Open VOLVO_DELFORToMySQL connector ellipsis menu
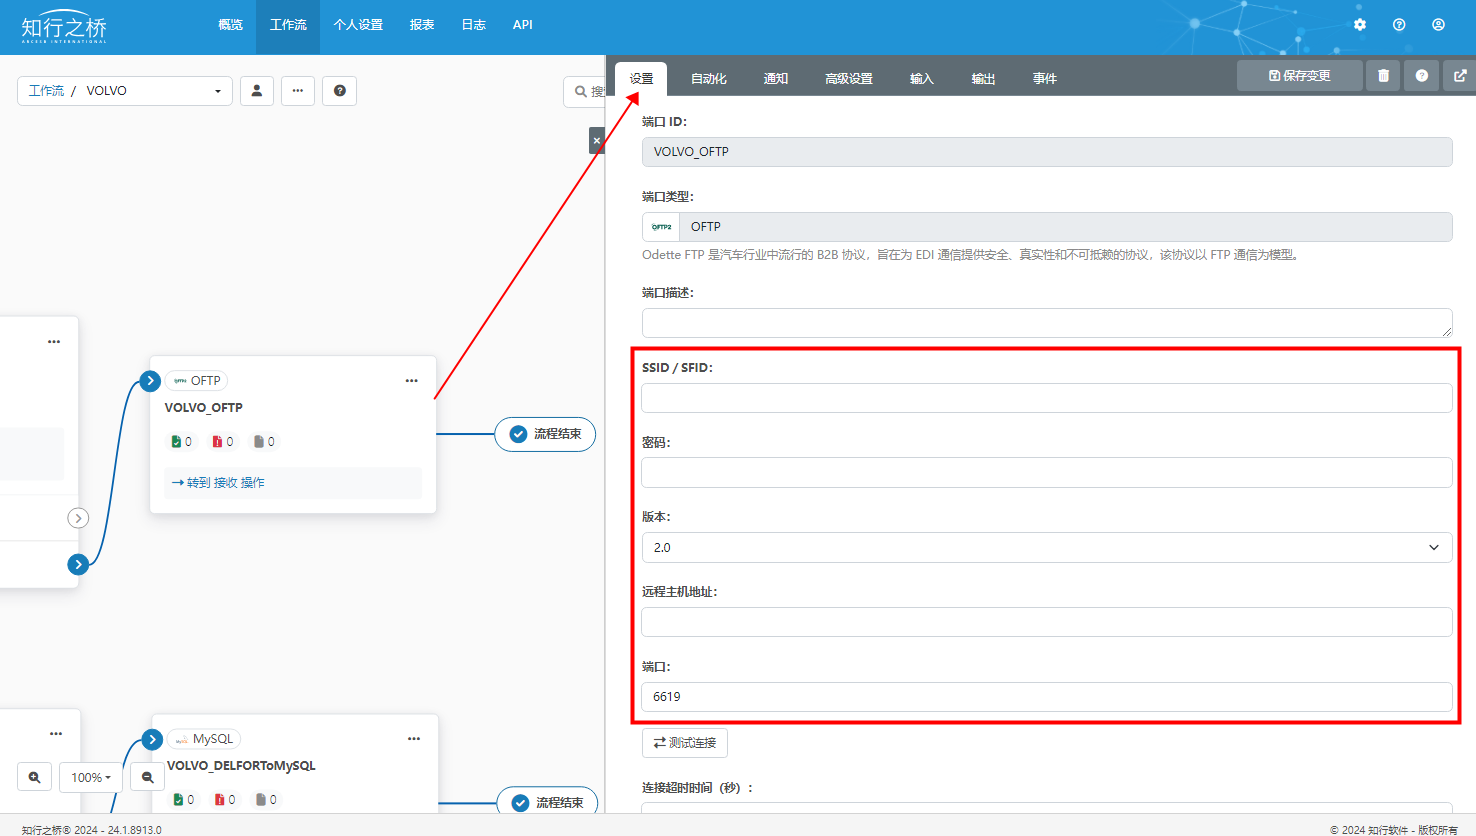1476x836 pixels. click(414, 739)
